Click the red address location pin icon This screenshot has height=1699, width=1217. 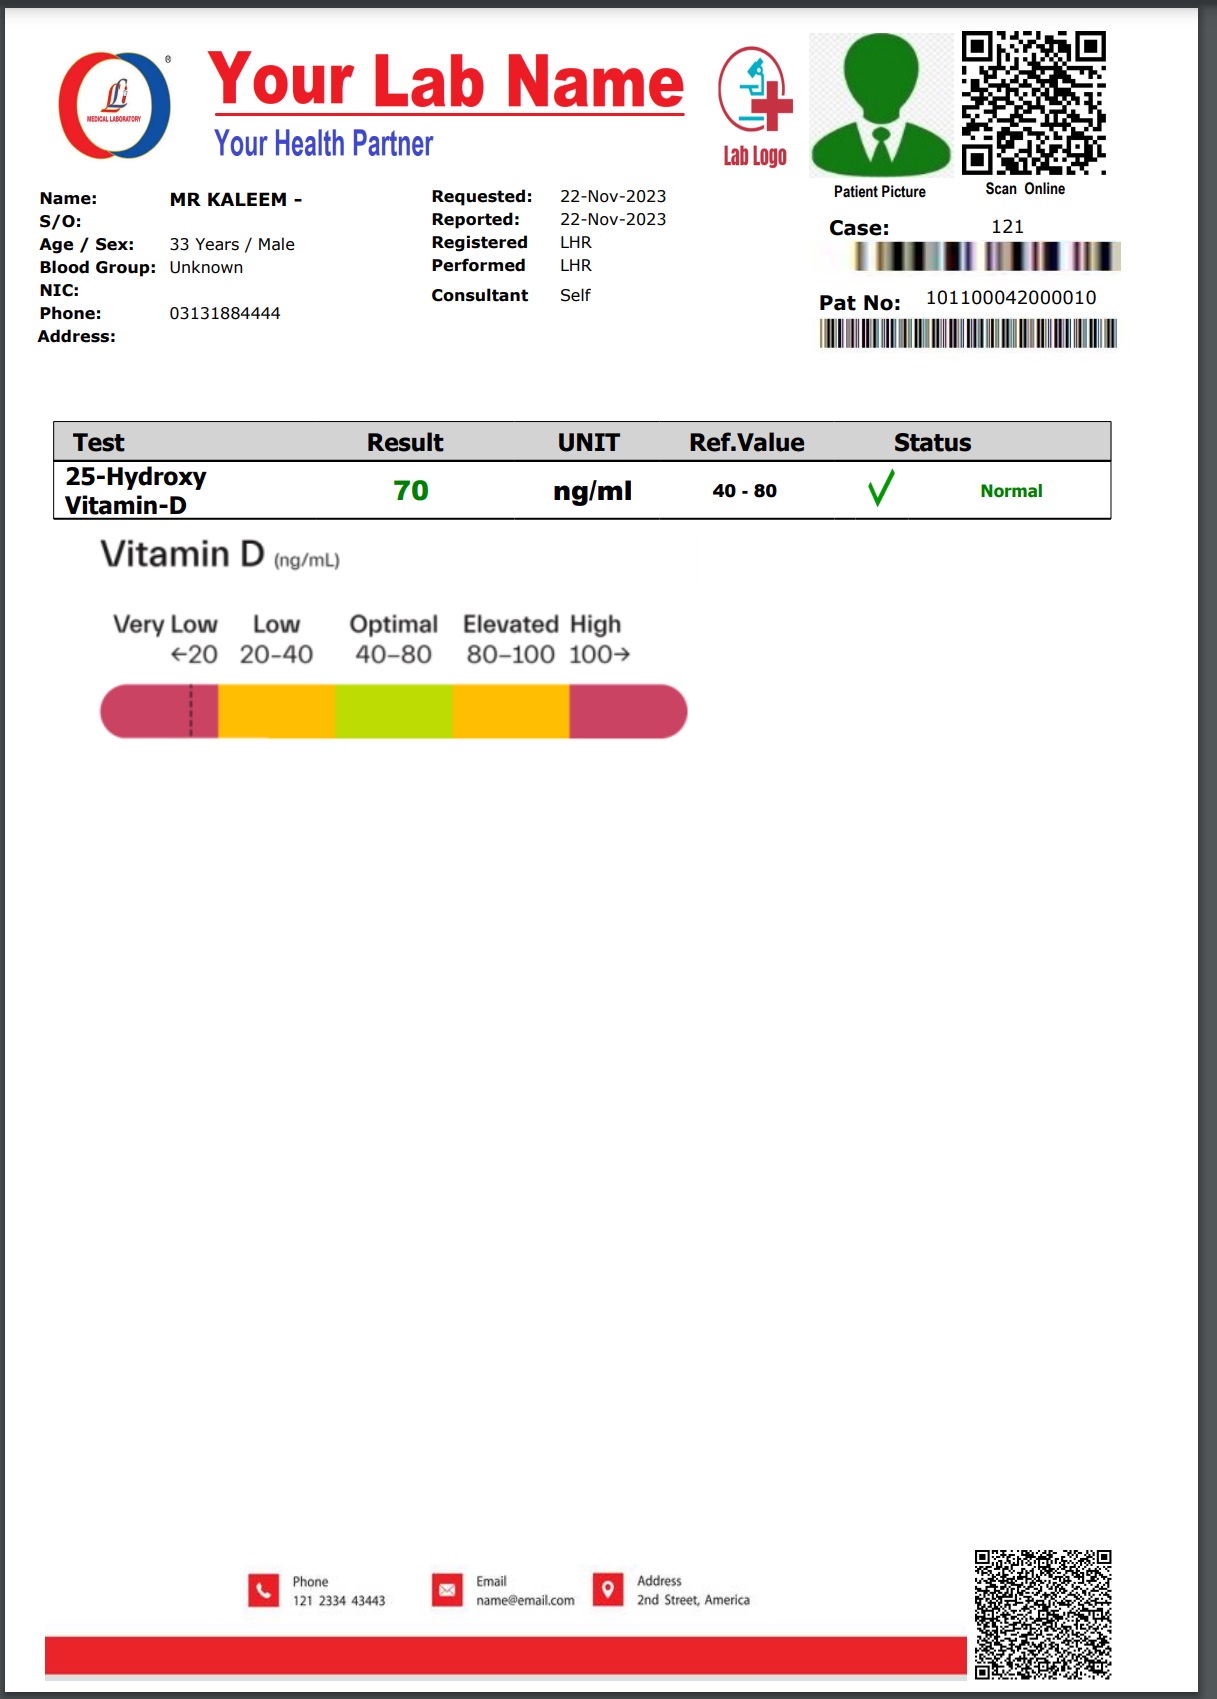(x=607, y=1589)
